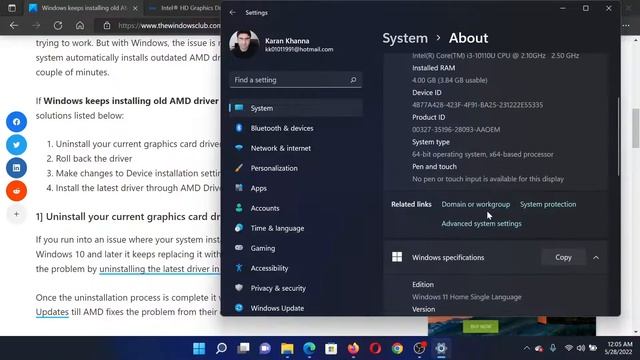Open taskbar Search
The width and height of the screenshot is (640, 360).
[x=221, y=348]
